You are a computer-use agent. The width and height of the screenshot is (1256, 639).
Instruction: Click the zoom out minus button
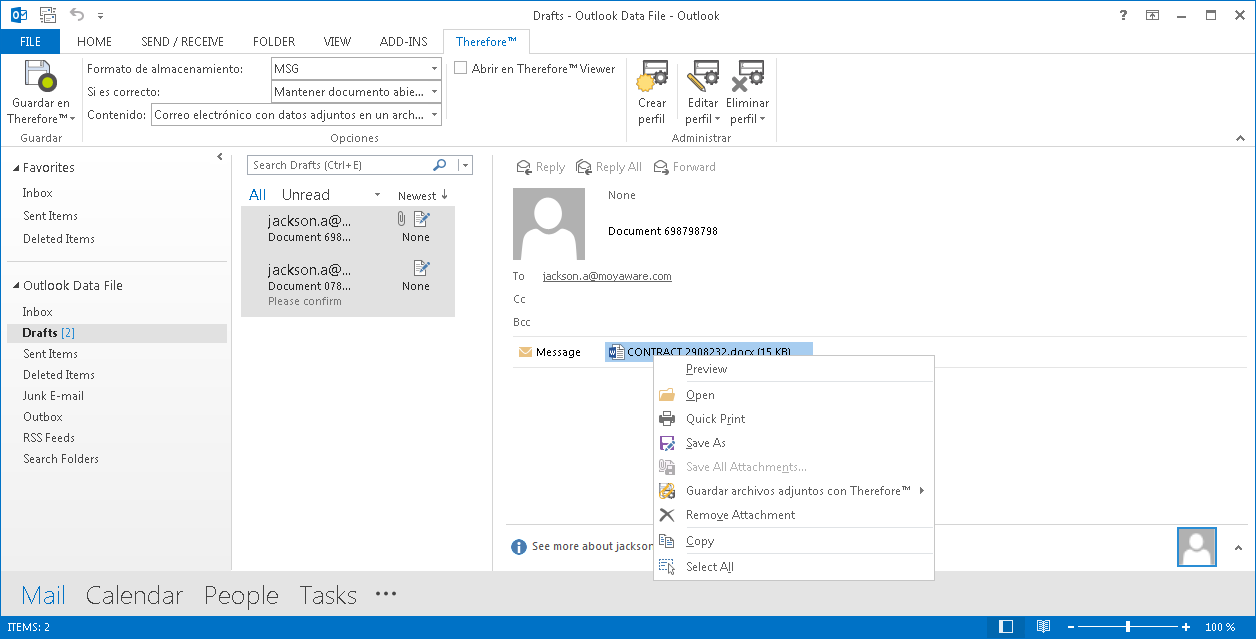click(x=1069, y=627)
